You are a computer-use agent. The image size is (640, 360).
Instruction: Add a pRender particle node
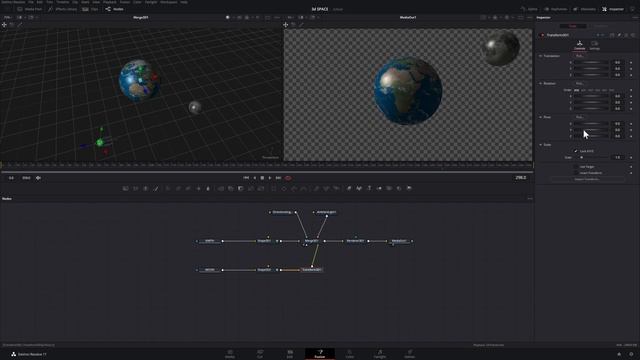336,188
